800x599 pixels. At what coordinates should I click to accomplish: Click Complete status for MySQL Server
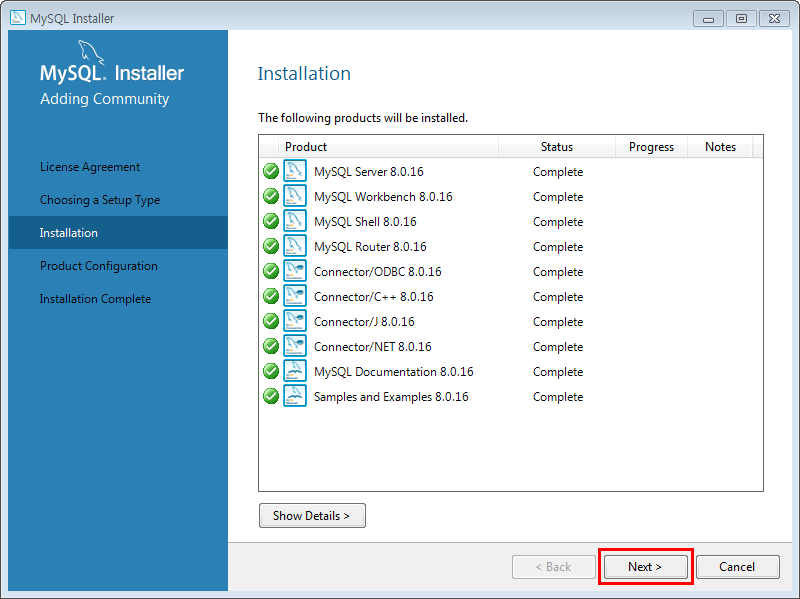pos(558,172)
